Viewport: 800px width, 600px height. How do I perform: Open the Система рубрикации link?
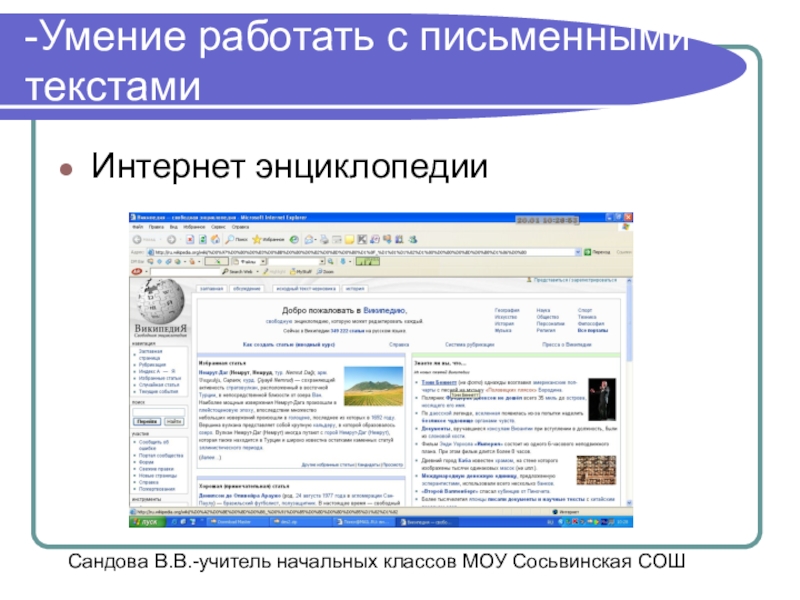pos(469,345)
